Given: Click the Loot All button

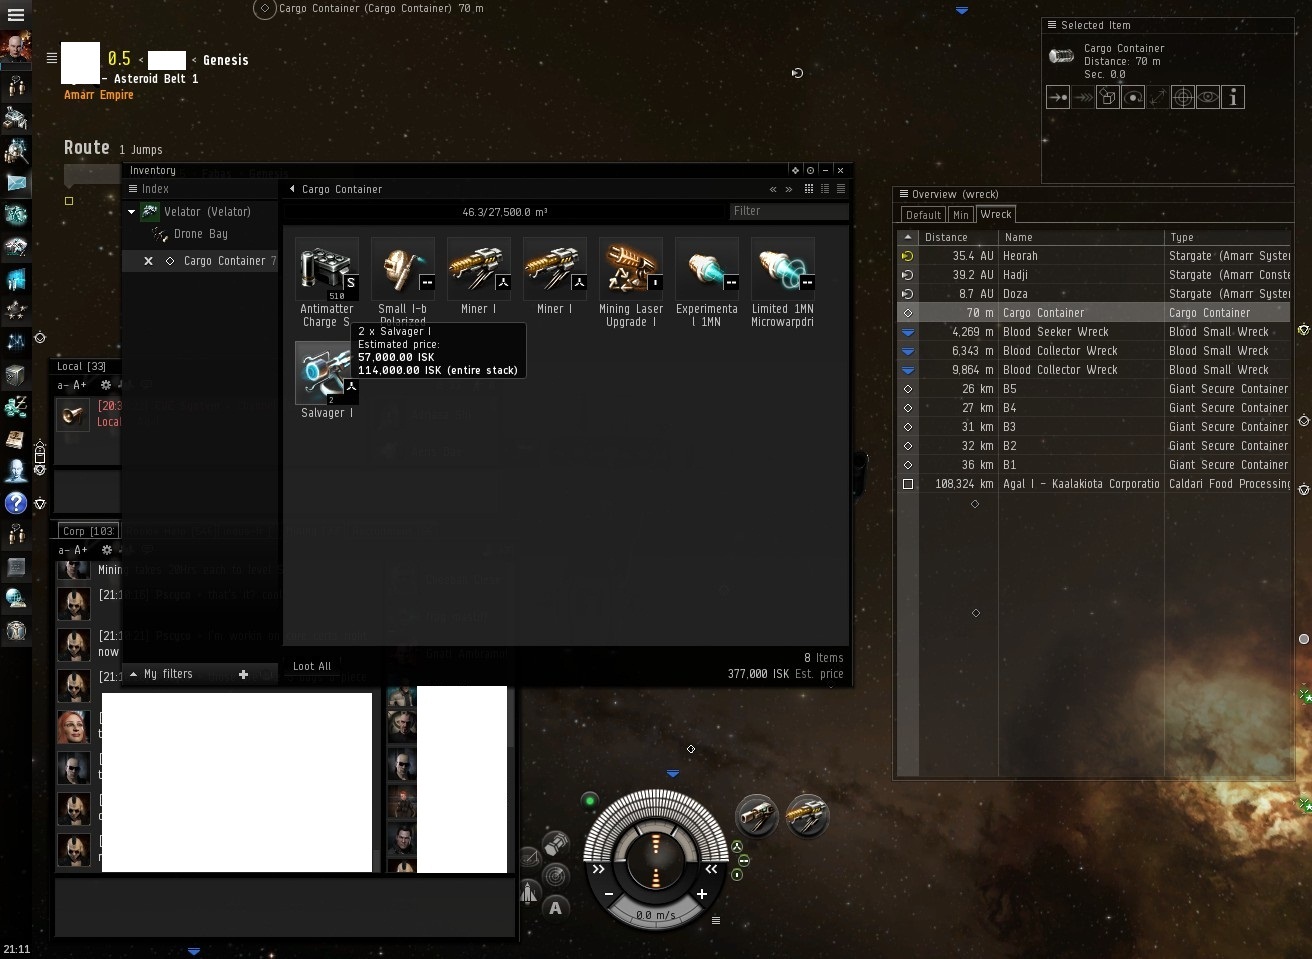Looking at the screenshot, I should 312,666.
